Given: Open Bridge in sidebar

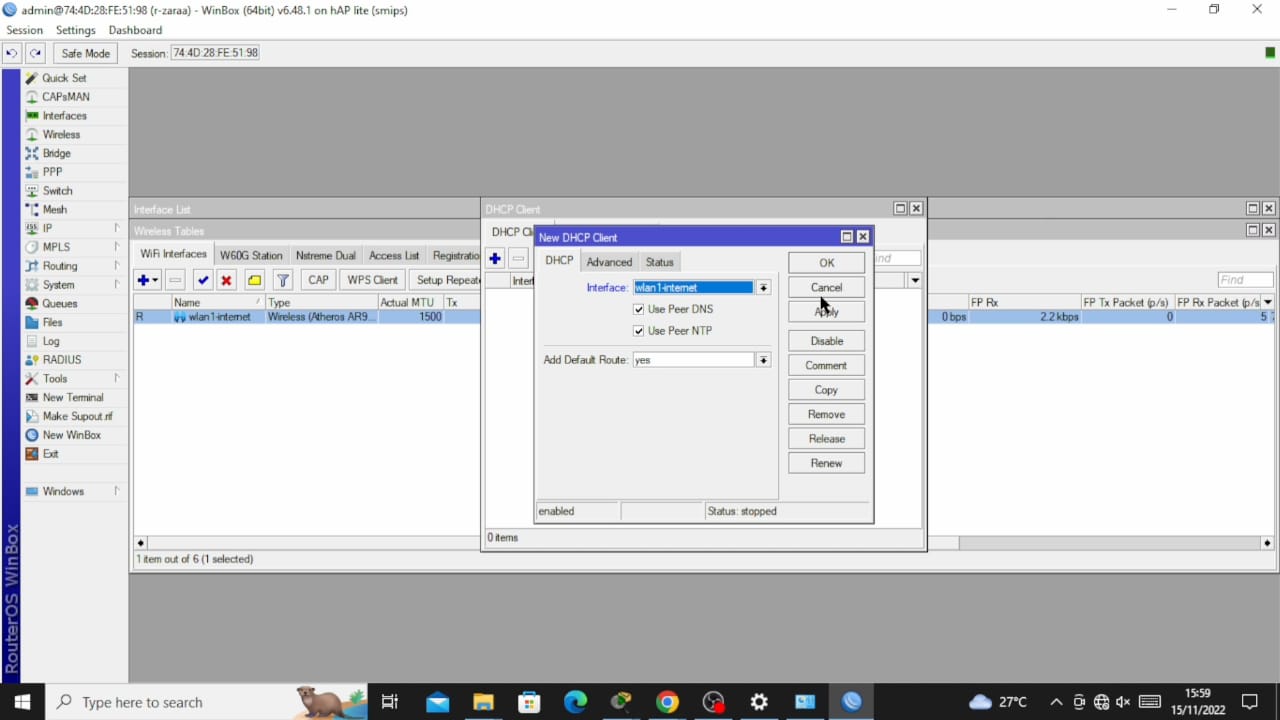Looking at the screenshot, I should [56, 153].
